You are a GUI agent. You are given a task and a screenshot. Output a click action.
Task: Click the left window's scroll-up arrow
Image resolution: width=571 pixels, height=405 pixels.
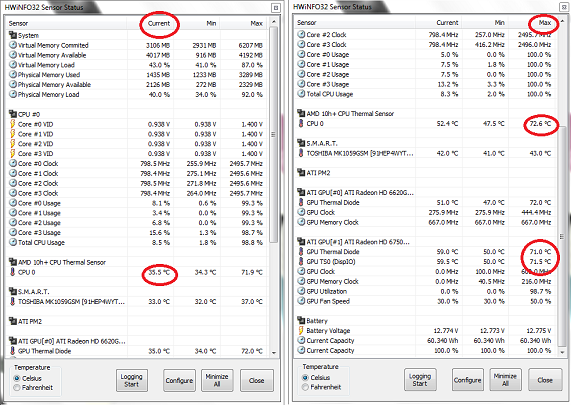274,22
